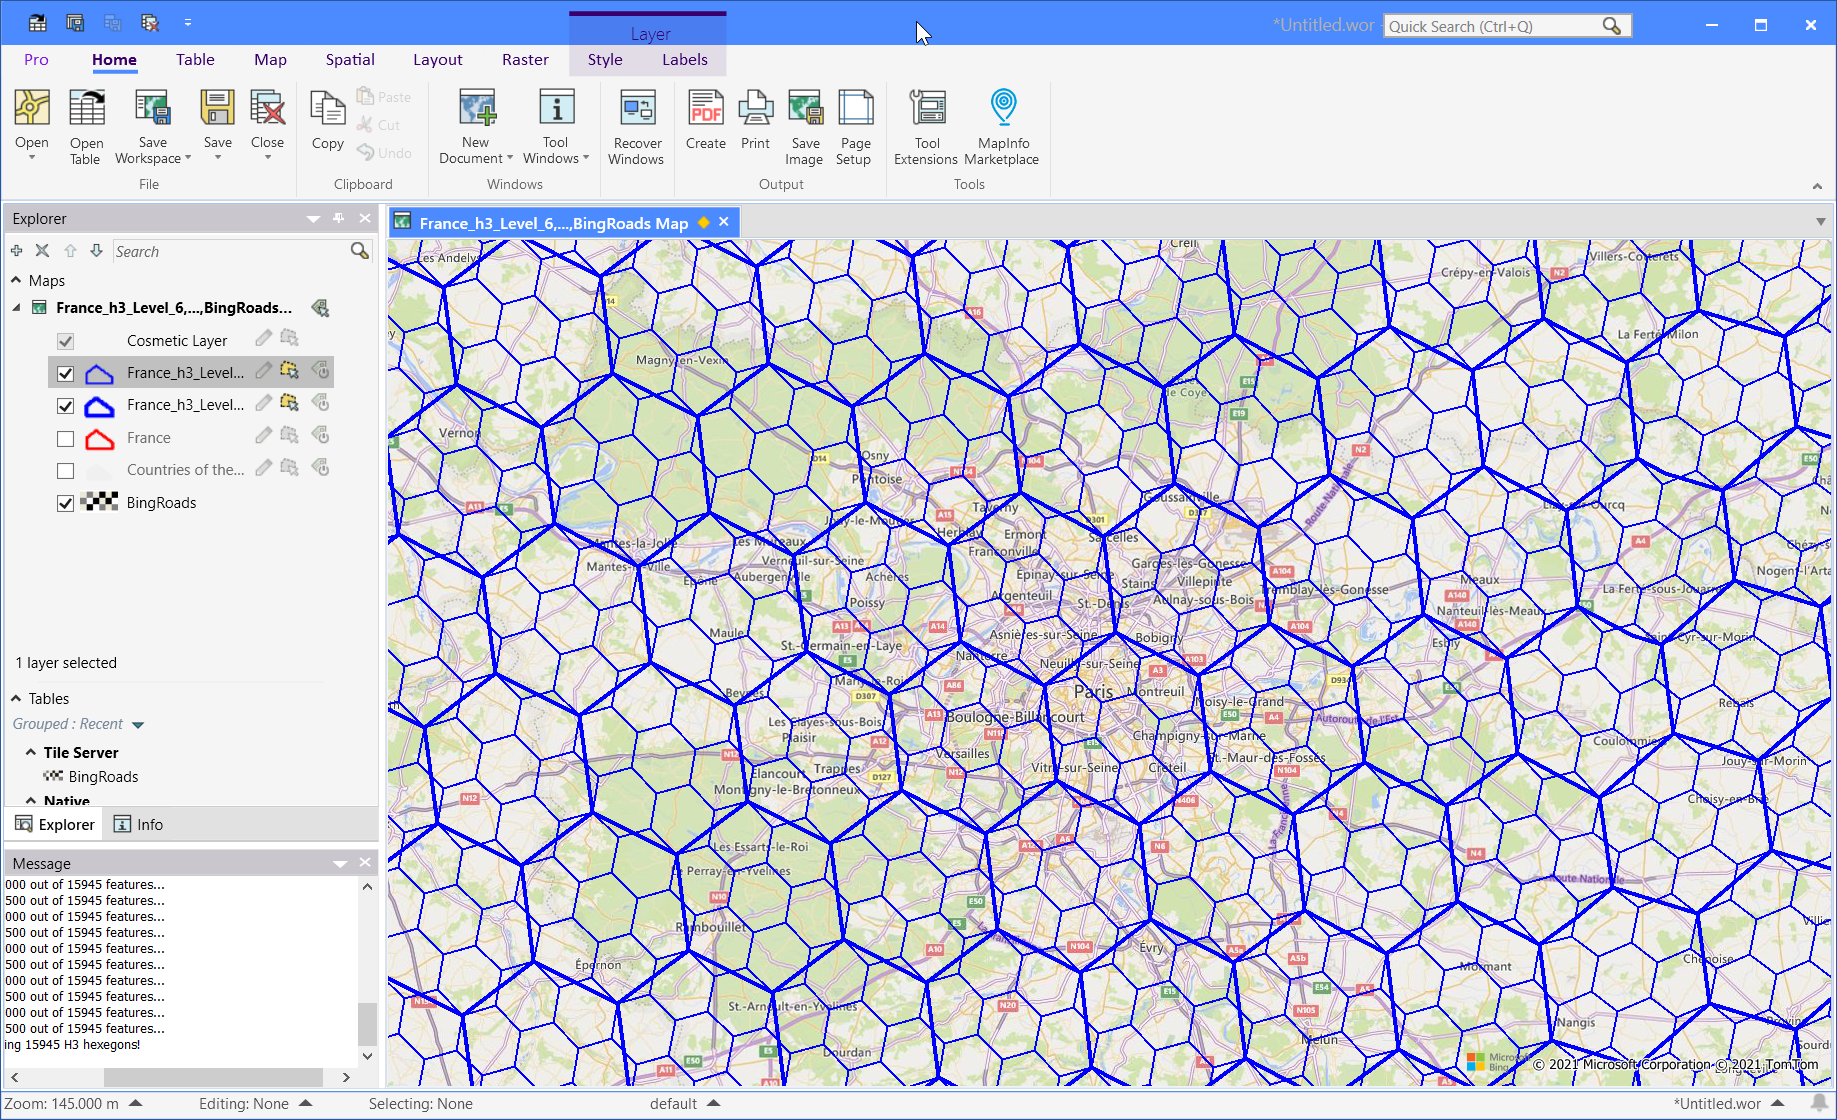Open the Page Setup icon
1837x1120 pixels.
point(855,108)
